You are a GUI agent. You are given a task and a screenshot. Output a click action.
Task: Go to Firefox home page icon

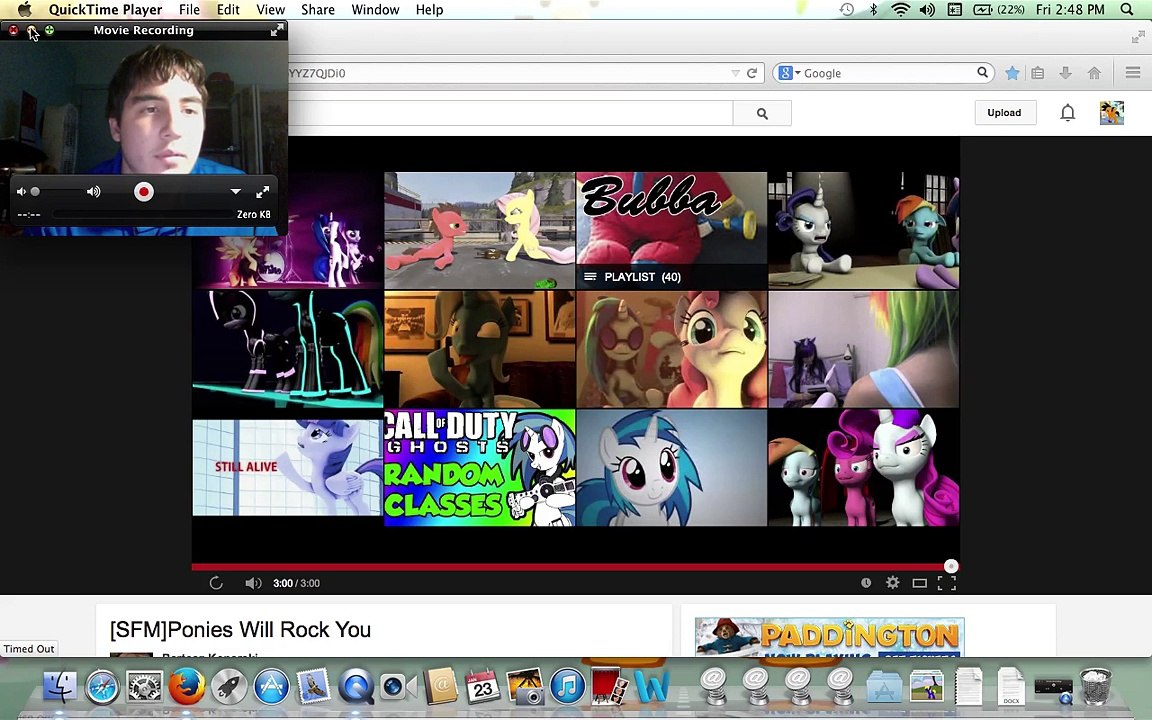1094,73
